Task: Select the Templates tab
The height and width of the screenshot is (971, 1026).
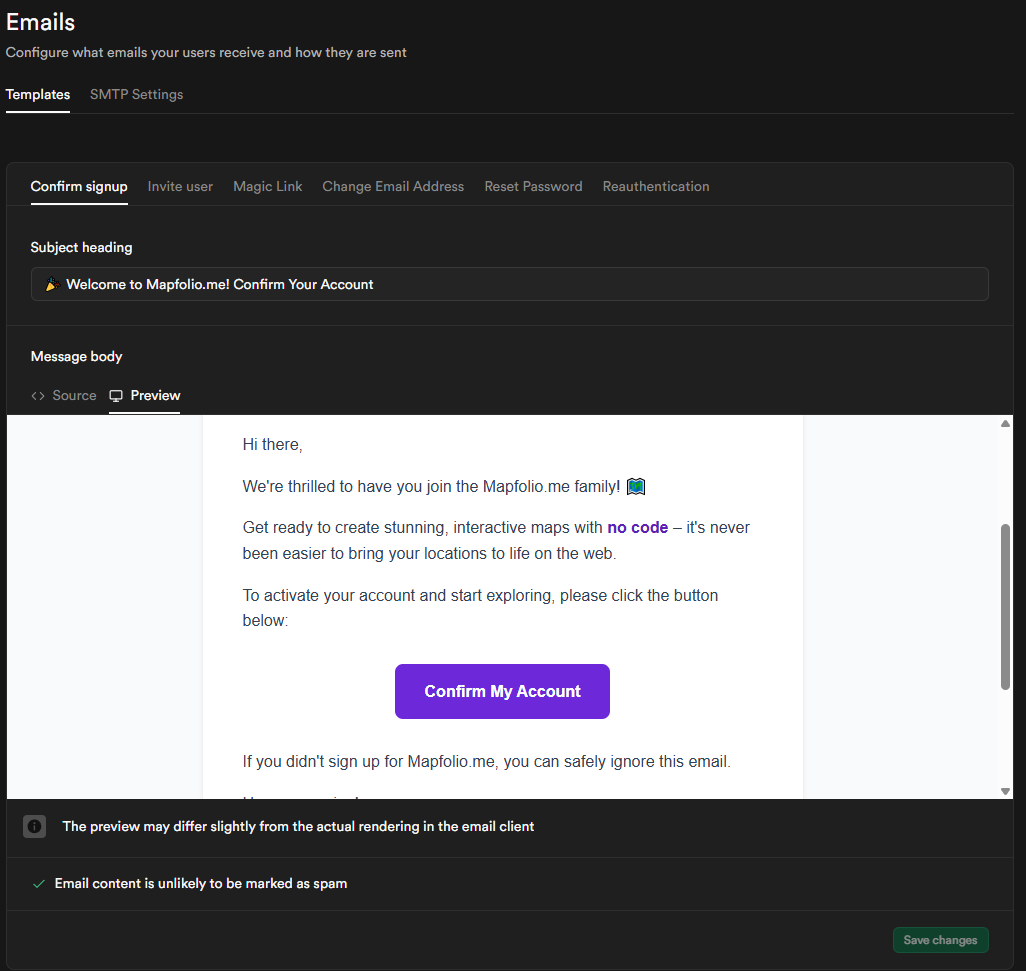Action: click(38, 94)
